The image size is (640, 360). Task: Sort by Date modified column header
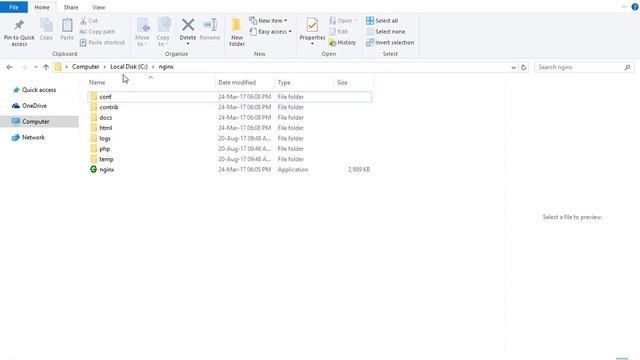click(237, 82)
